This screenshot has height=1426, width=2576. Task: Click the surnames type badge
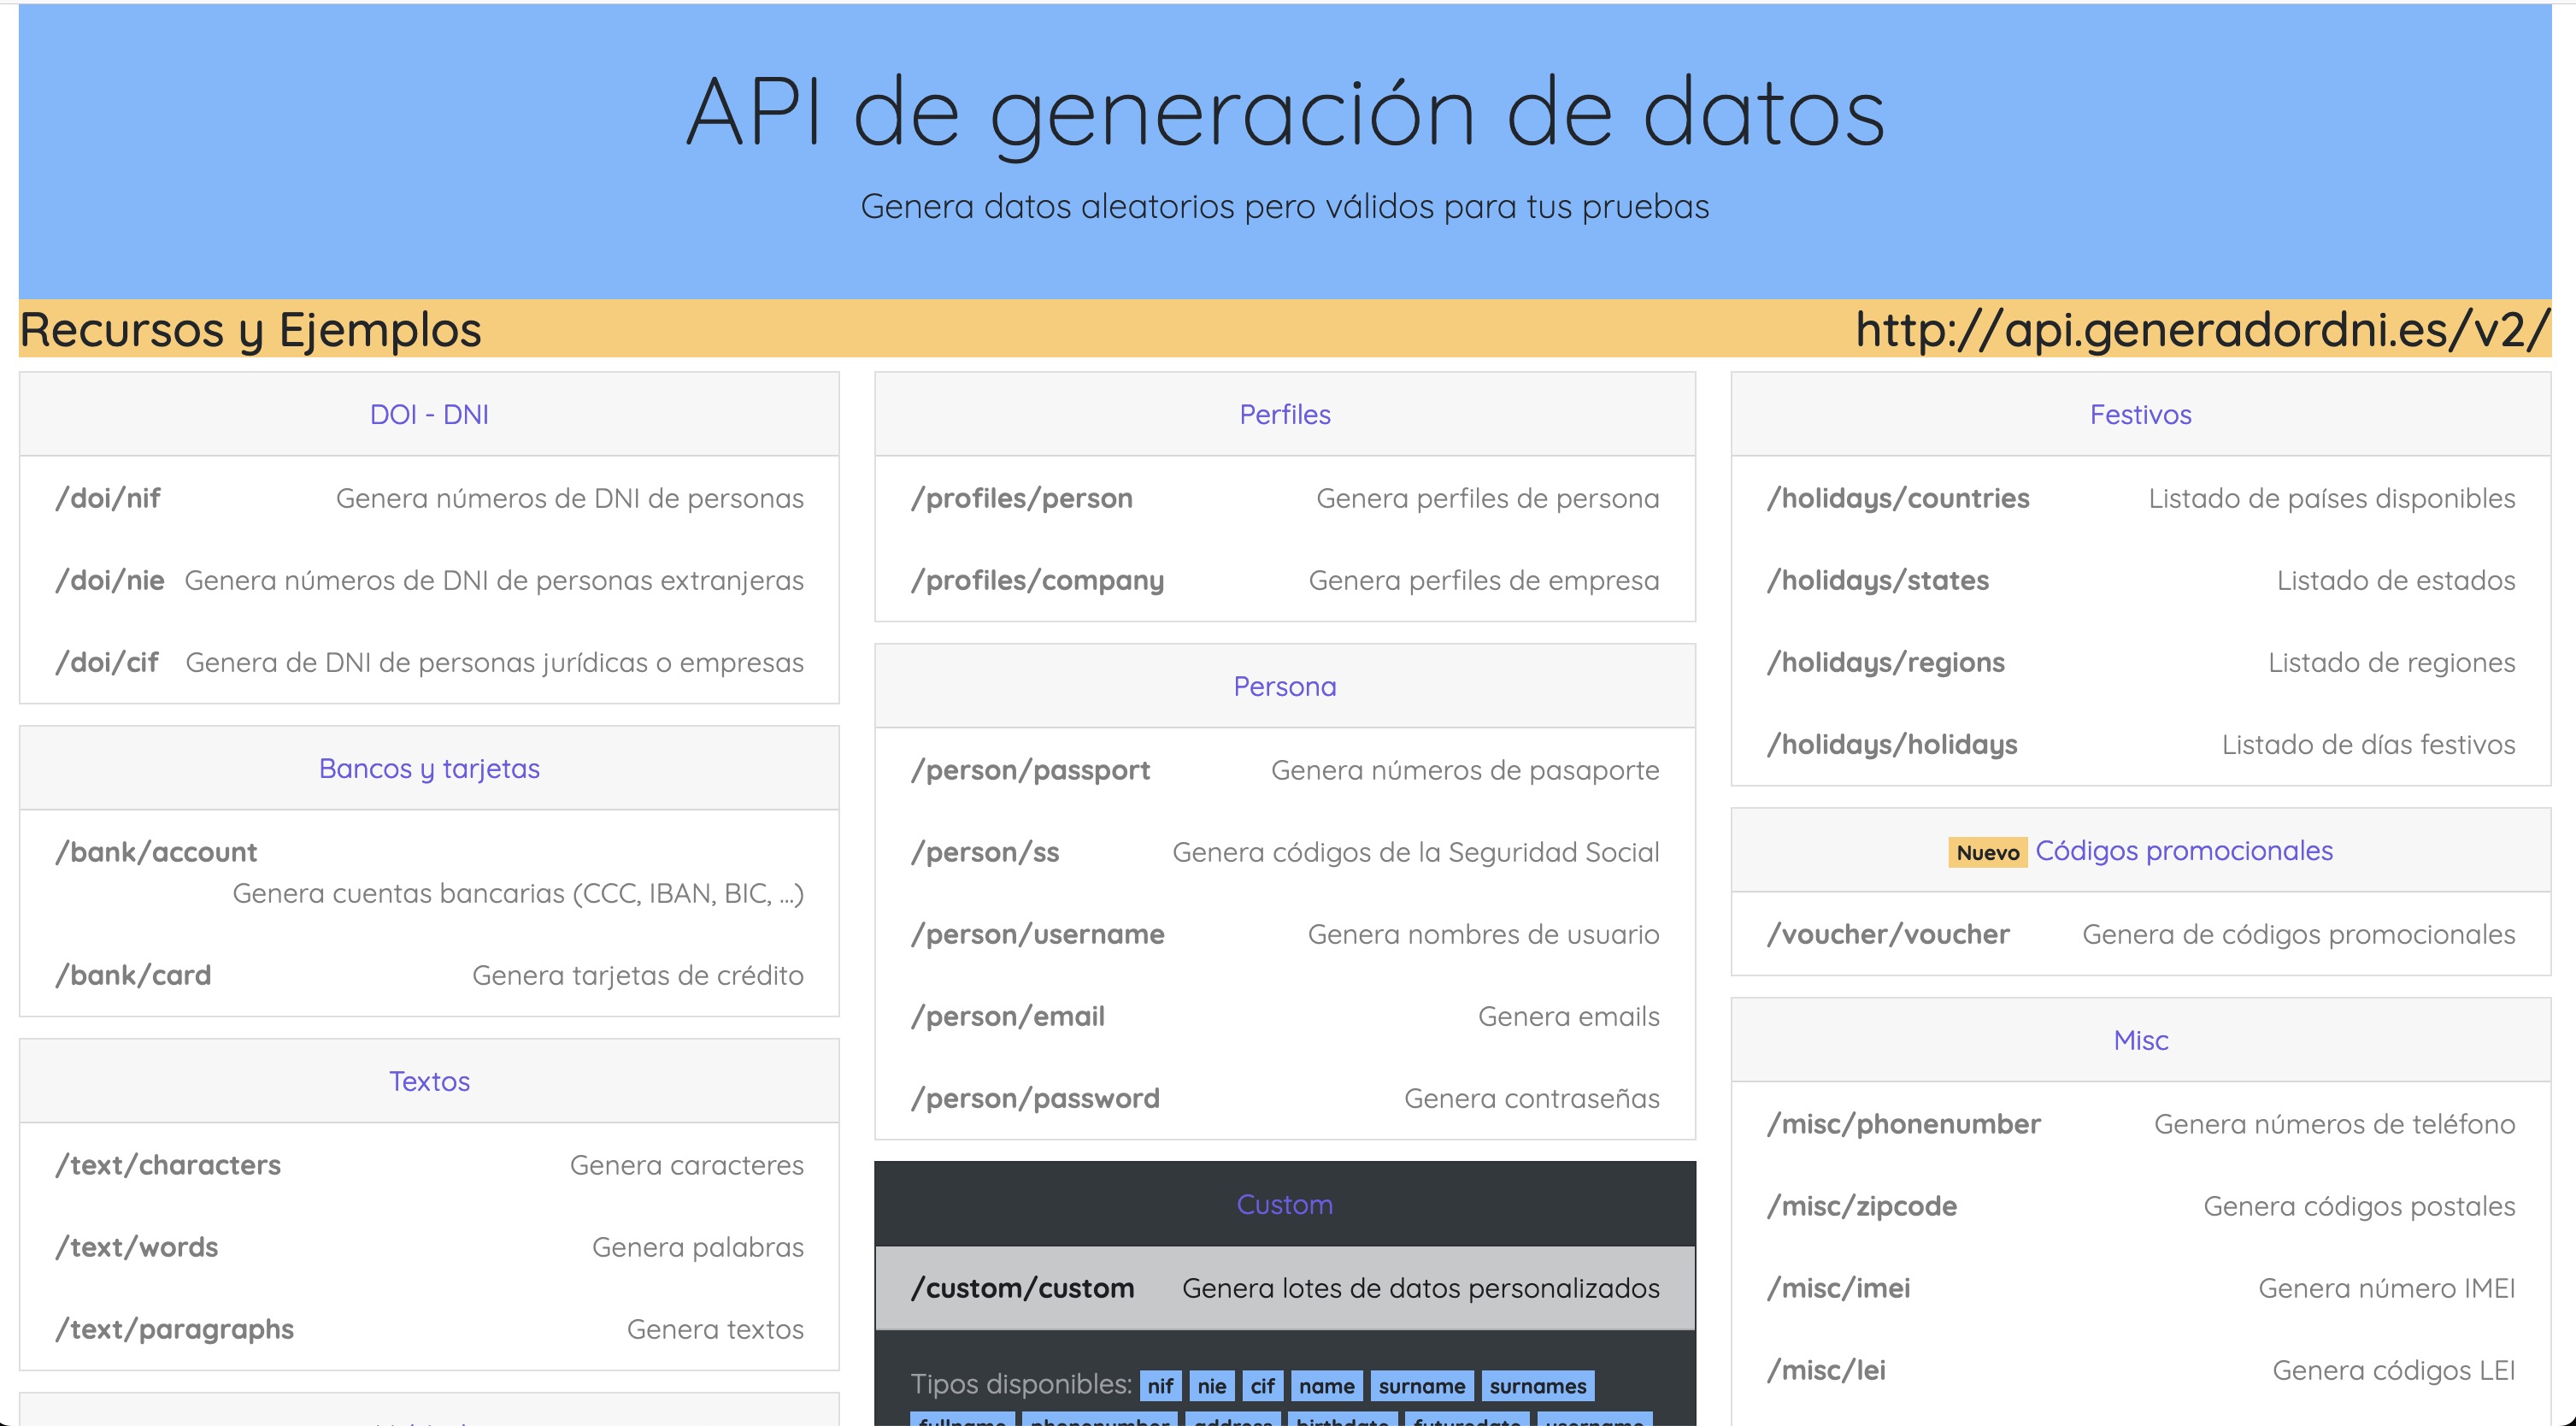click(1538, 1386)
